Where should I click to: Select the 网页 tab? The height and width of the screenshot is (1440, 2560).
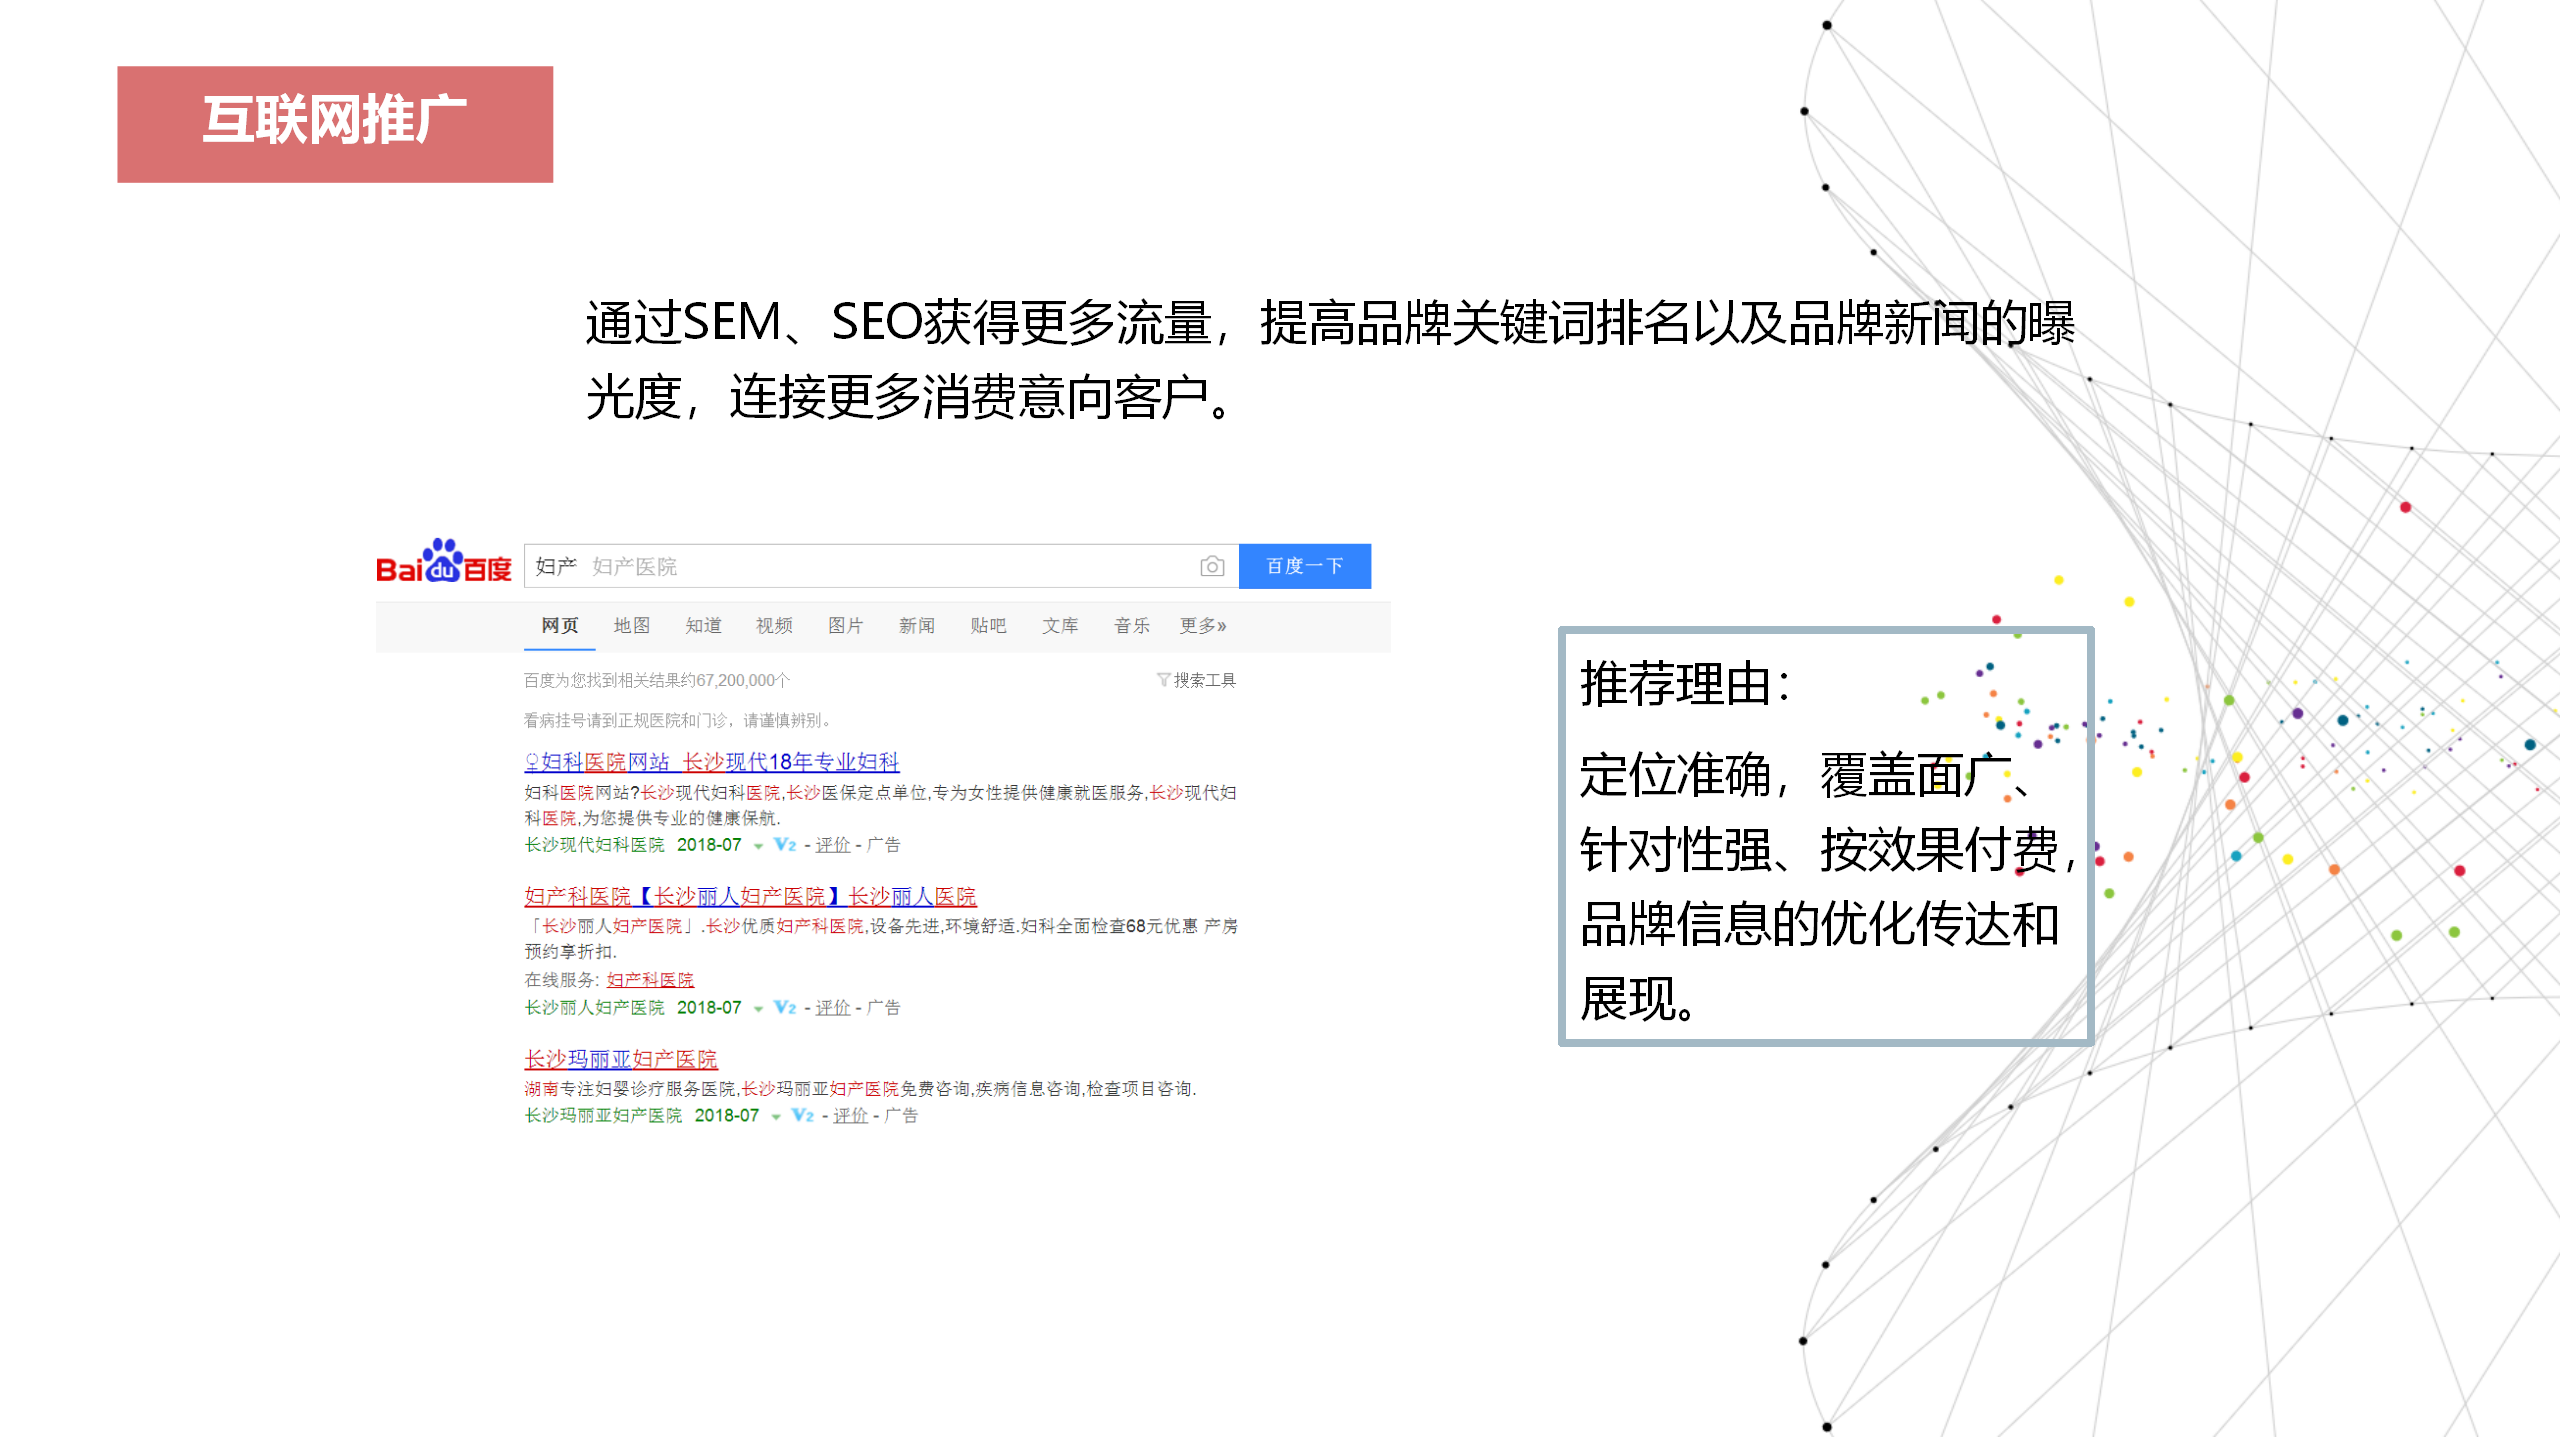point(560,626)
